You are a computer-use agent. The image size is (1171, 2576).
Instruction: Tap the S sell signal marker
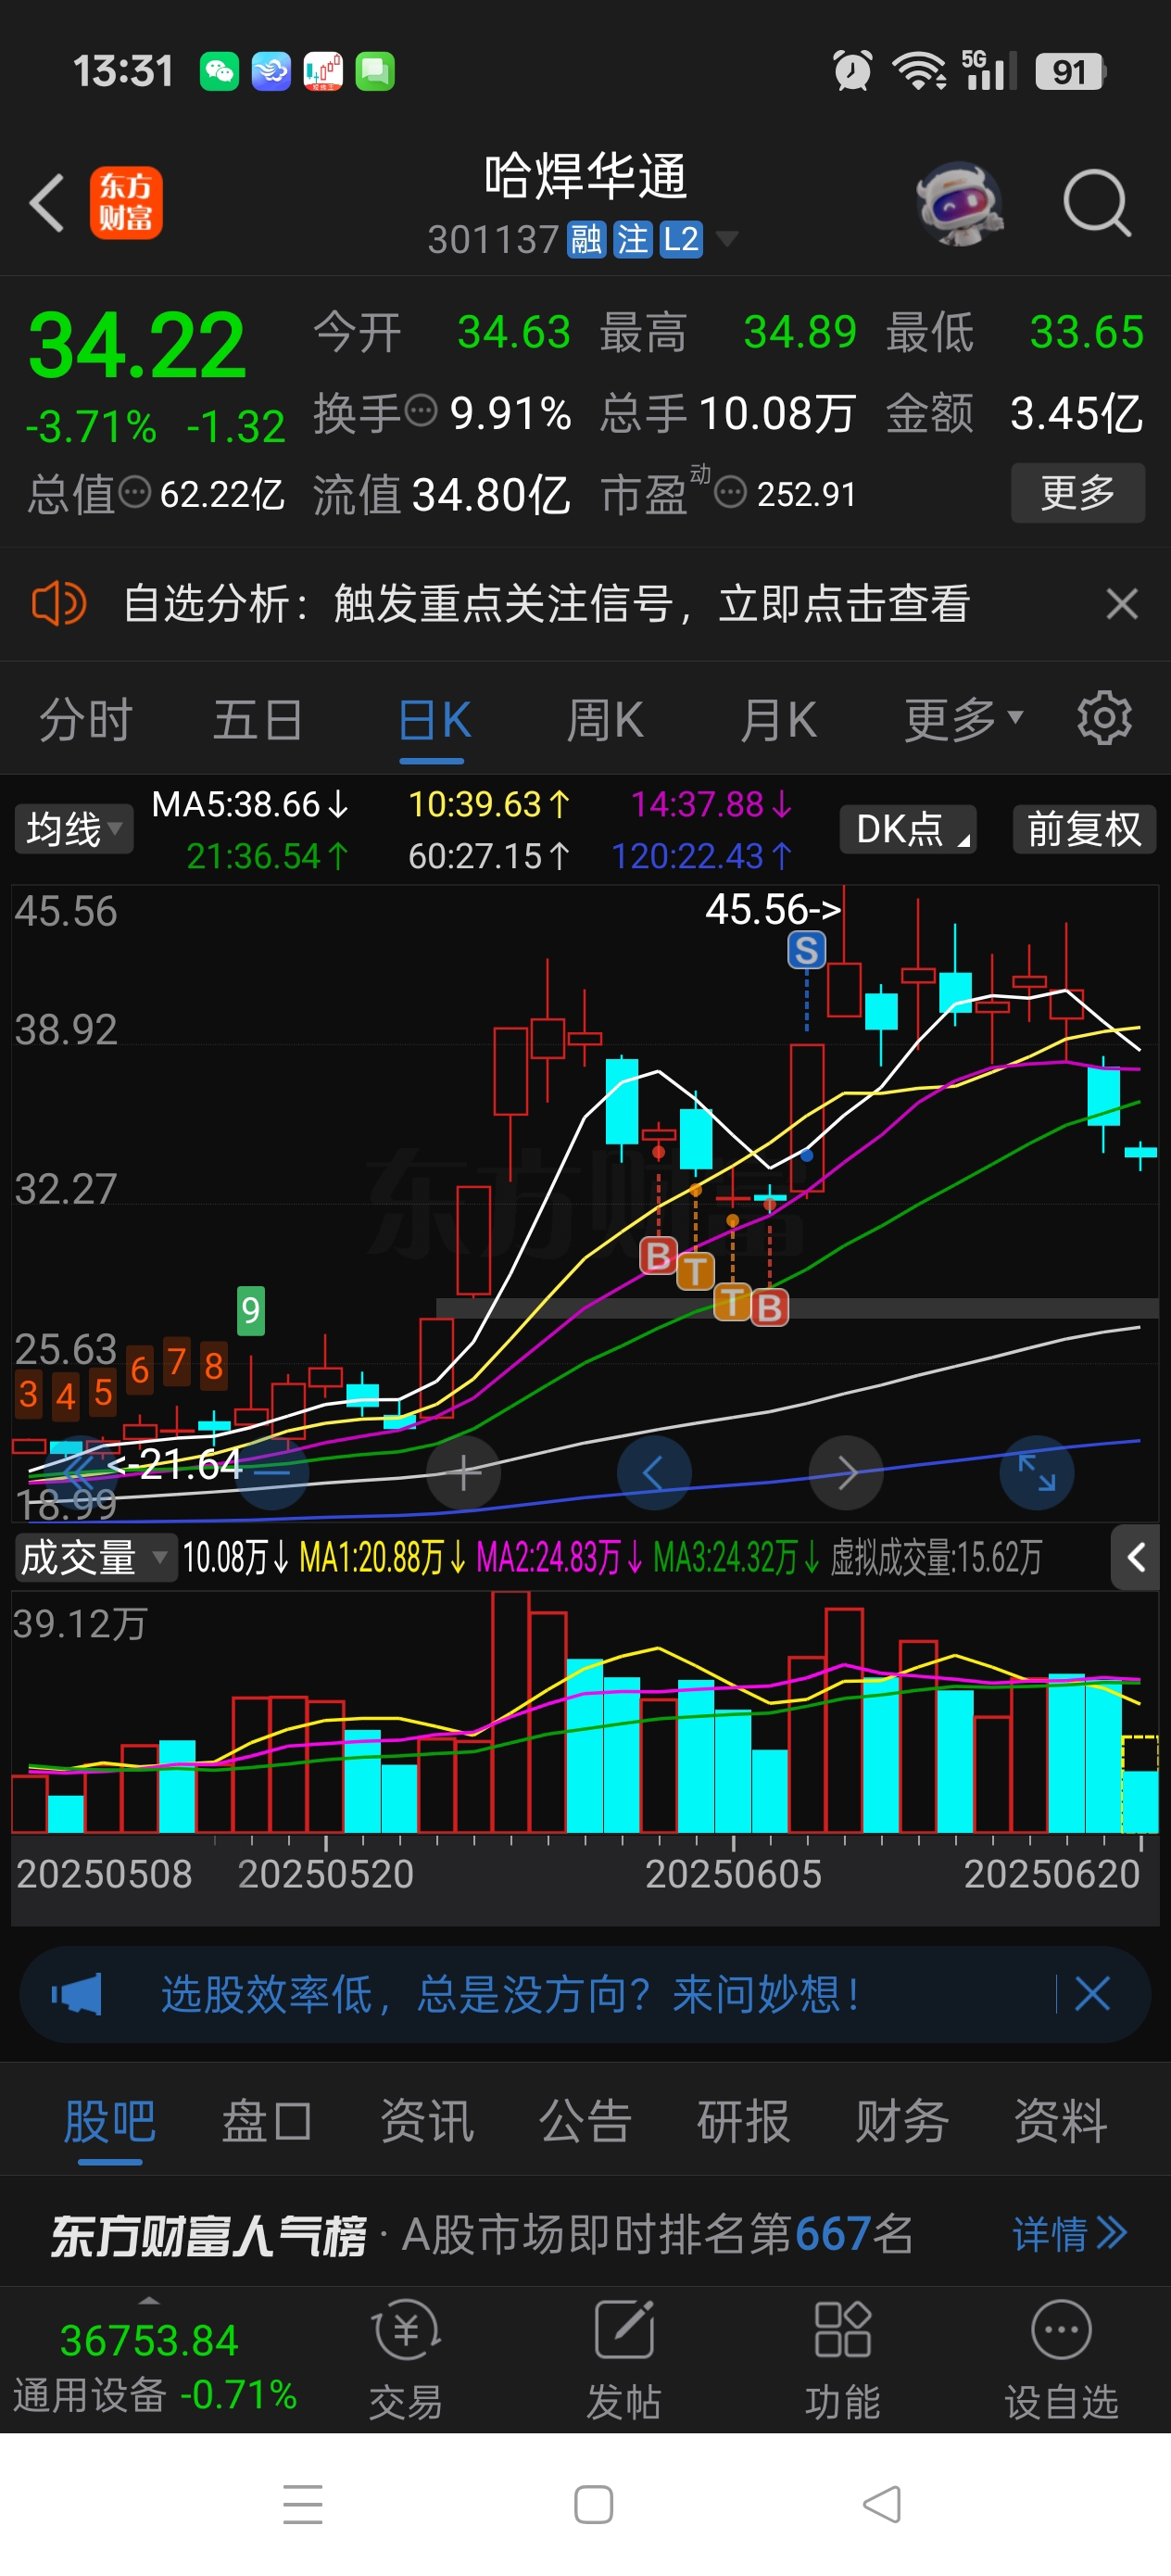pos(807,950)
